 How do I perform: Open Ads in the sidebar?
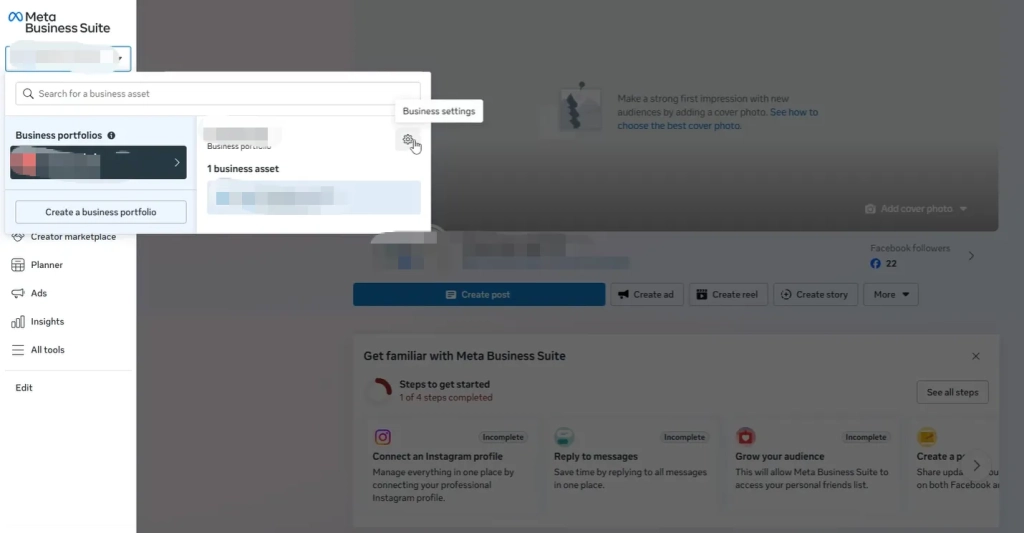pyautogui.click(x=39, y=293)
